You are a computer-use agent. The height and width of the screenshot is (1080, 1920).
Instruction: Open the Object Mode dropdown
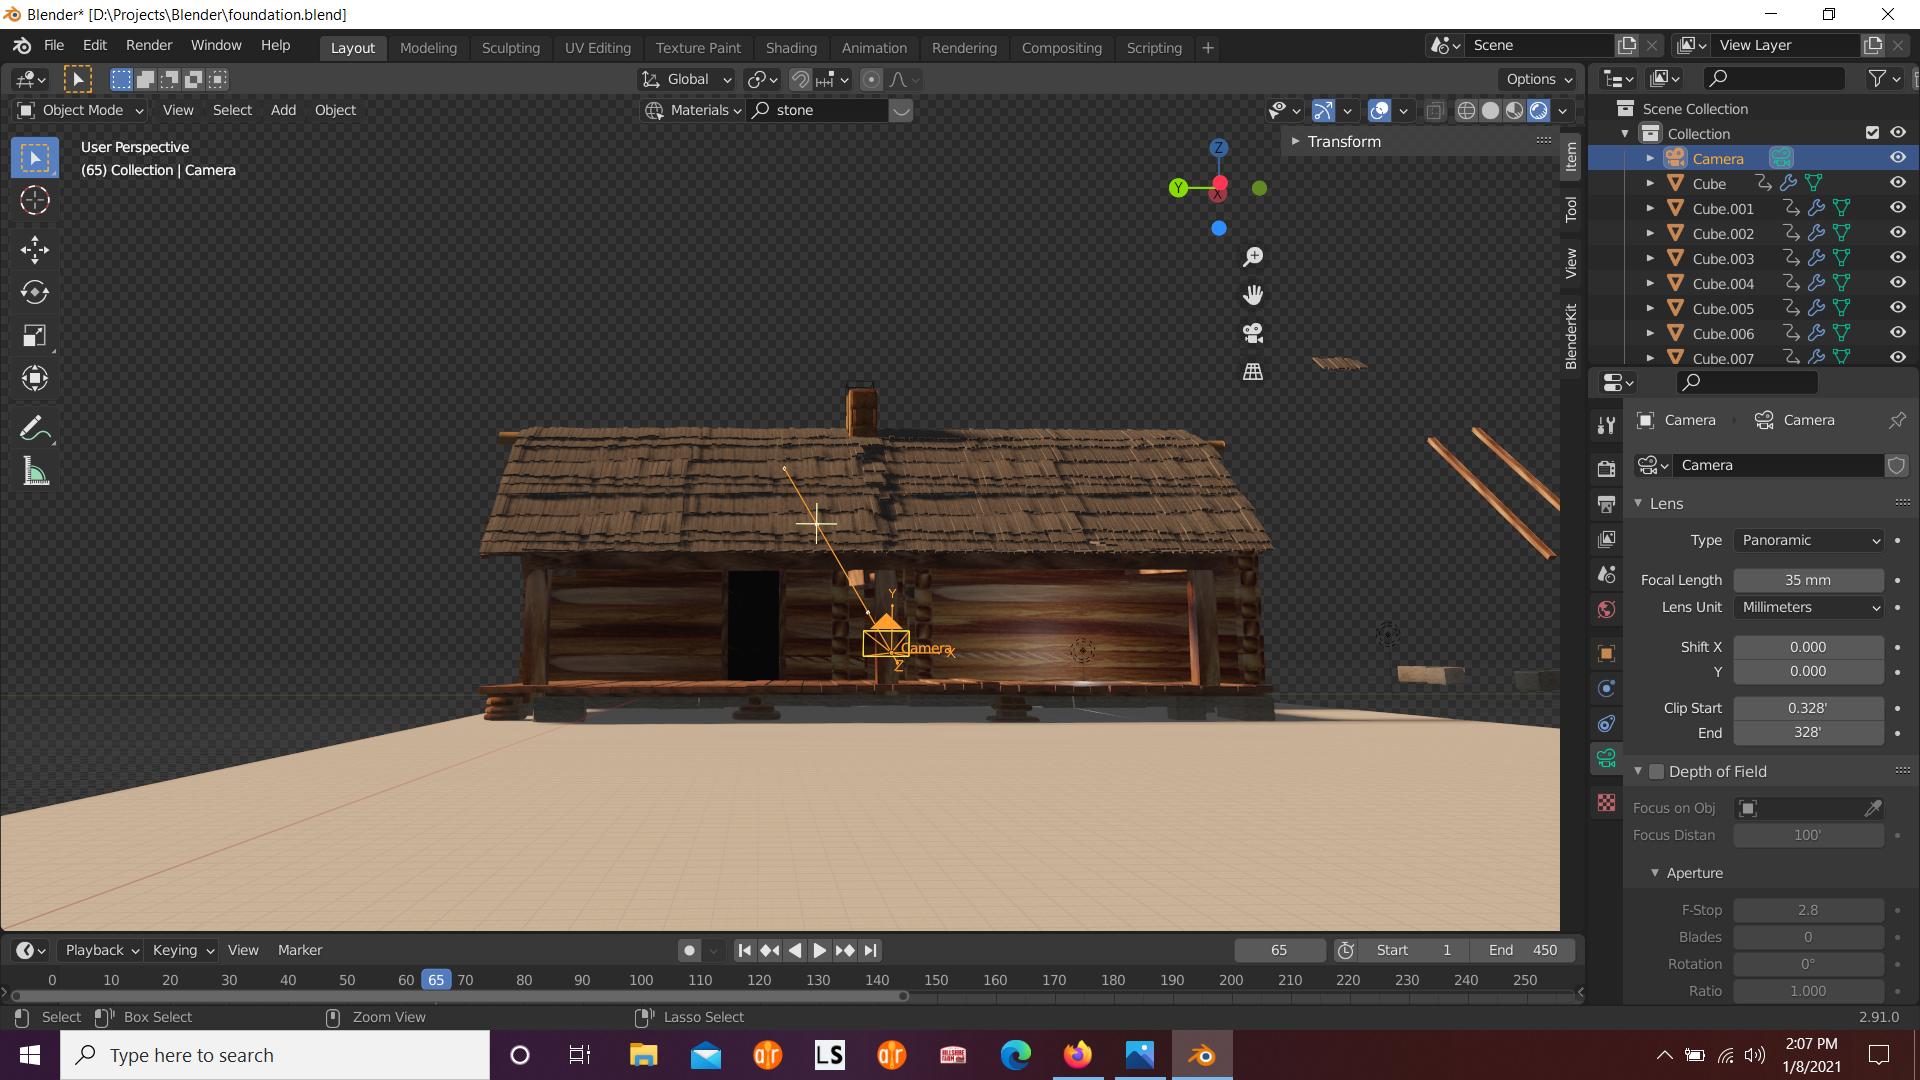(80, 110)
